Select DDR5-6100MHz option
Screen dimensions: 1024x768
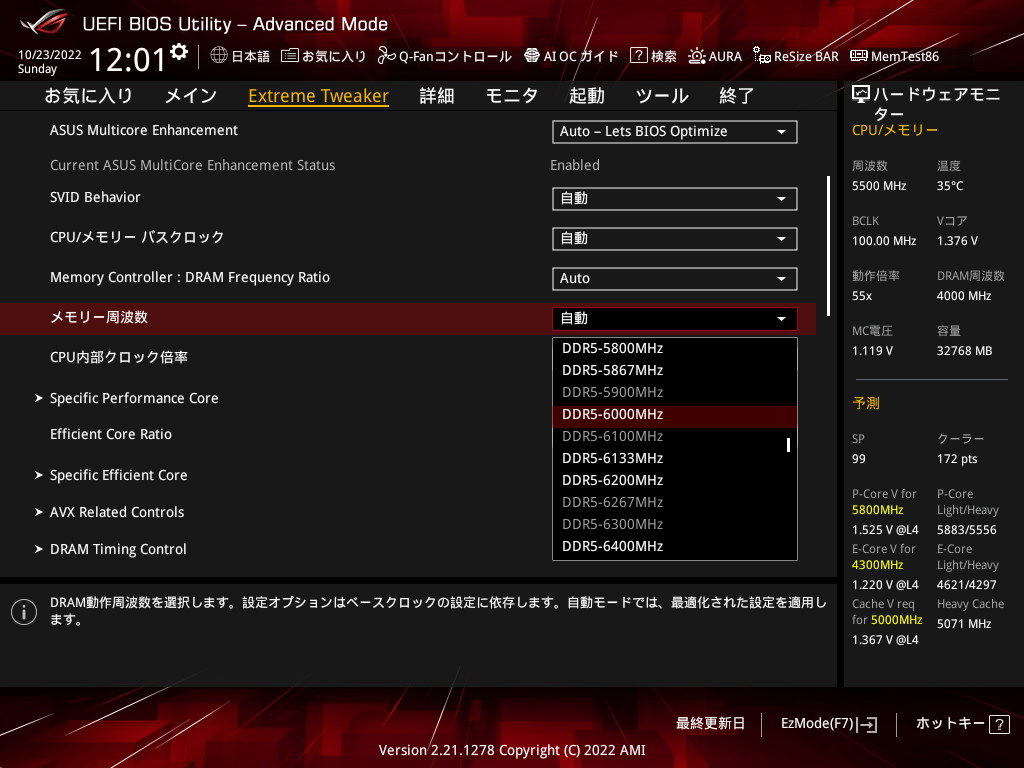(x=675, y=436)
